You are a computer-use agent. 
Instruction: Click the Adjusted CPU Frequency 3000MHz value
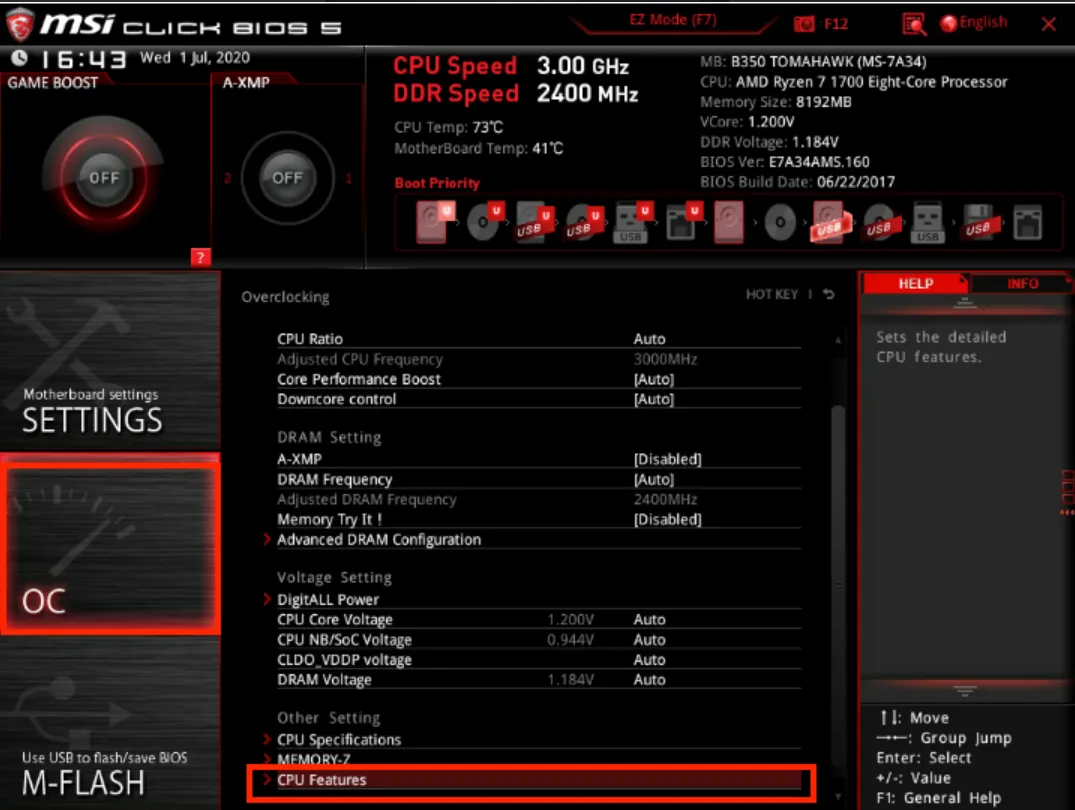click(x=665, y=359)
